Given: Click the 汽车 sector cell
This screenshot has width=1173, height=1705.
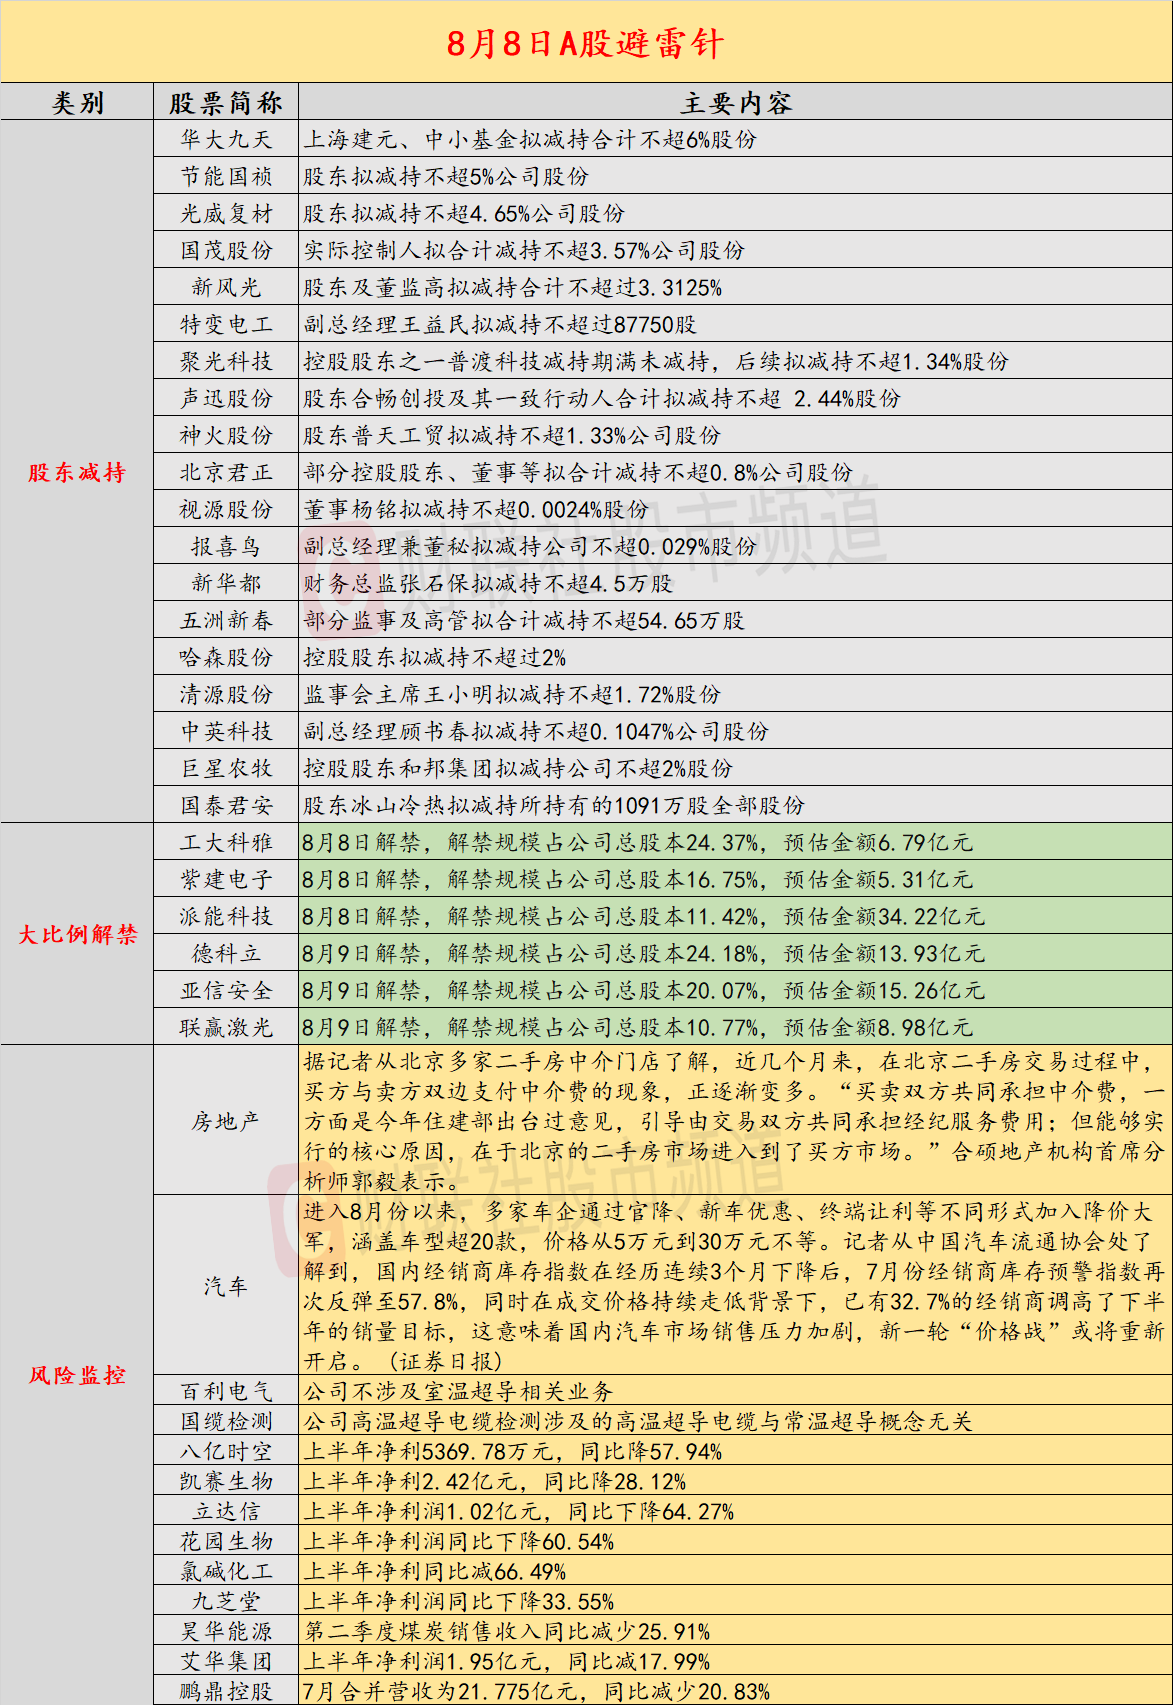Looking at the screenshot, I should pos(226,1286).
